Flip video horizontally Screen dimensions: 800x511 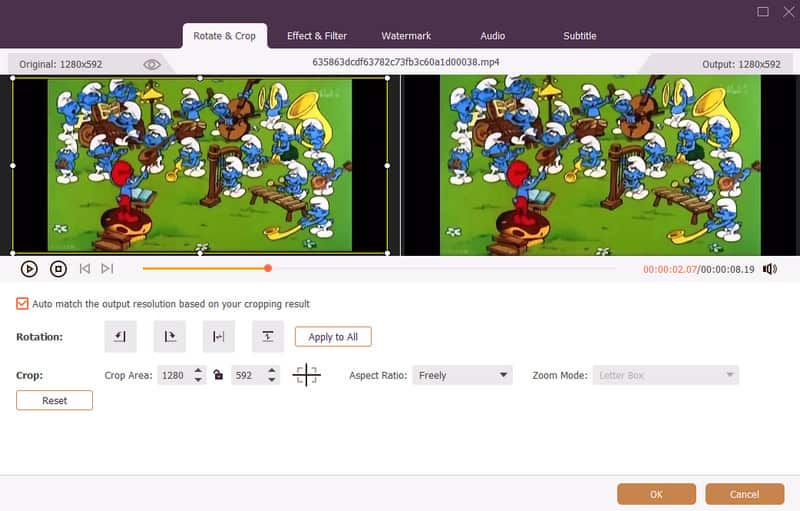[x=218, y=337]
